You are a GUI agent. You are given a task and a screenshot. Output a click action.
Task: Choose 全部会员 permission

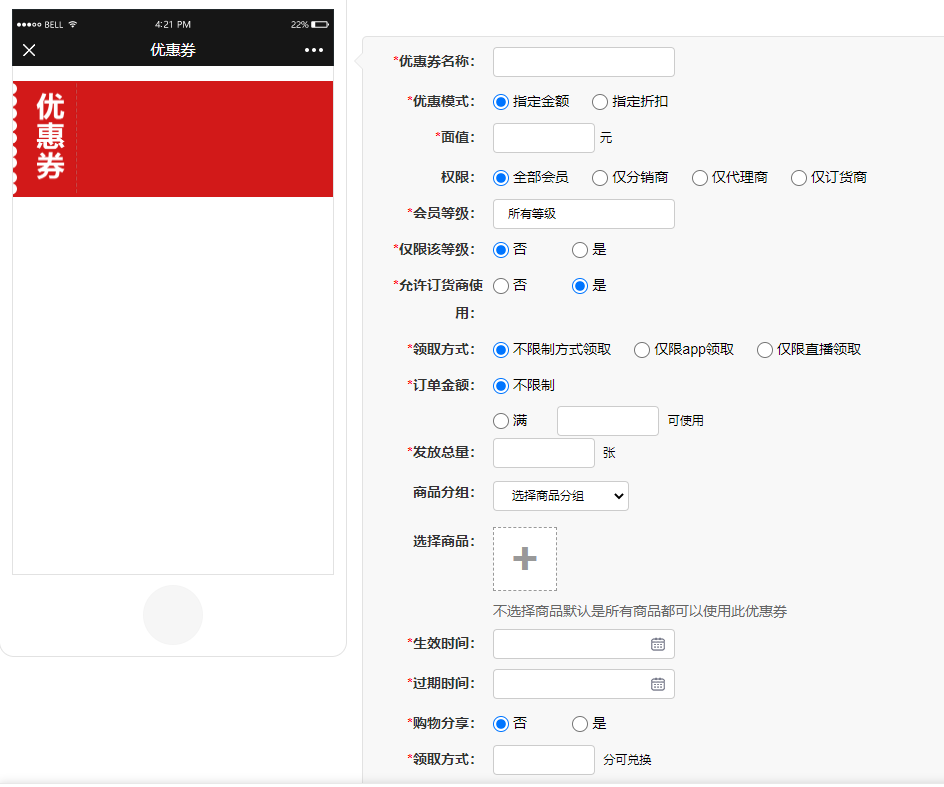tap(500, 178)
